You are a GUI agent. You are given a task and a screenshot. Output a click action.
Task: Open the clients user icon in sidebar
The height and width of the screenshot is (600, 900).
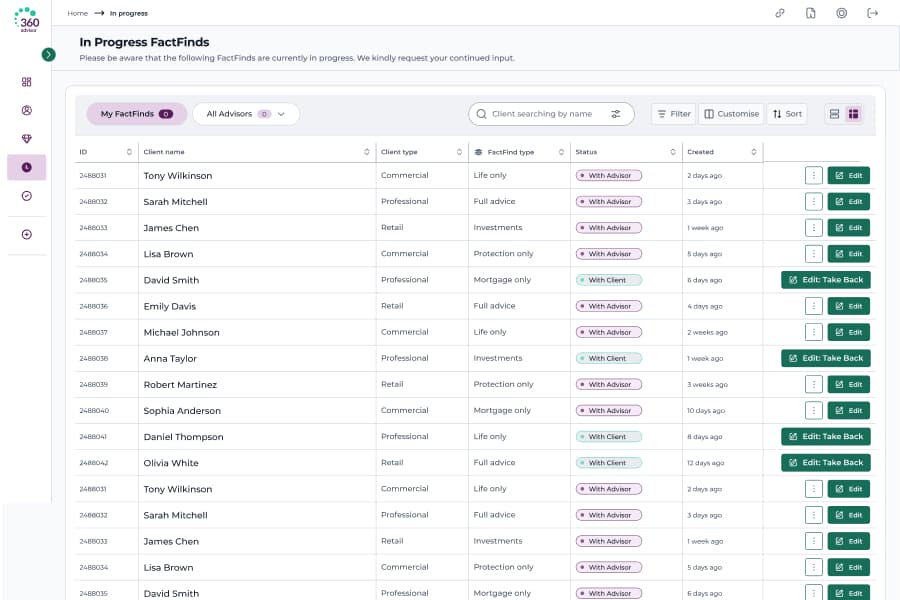tap(26, 110)
